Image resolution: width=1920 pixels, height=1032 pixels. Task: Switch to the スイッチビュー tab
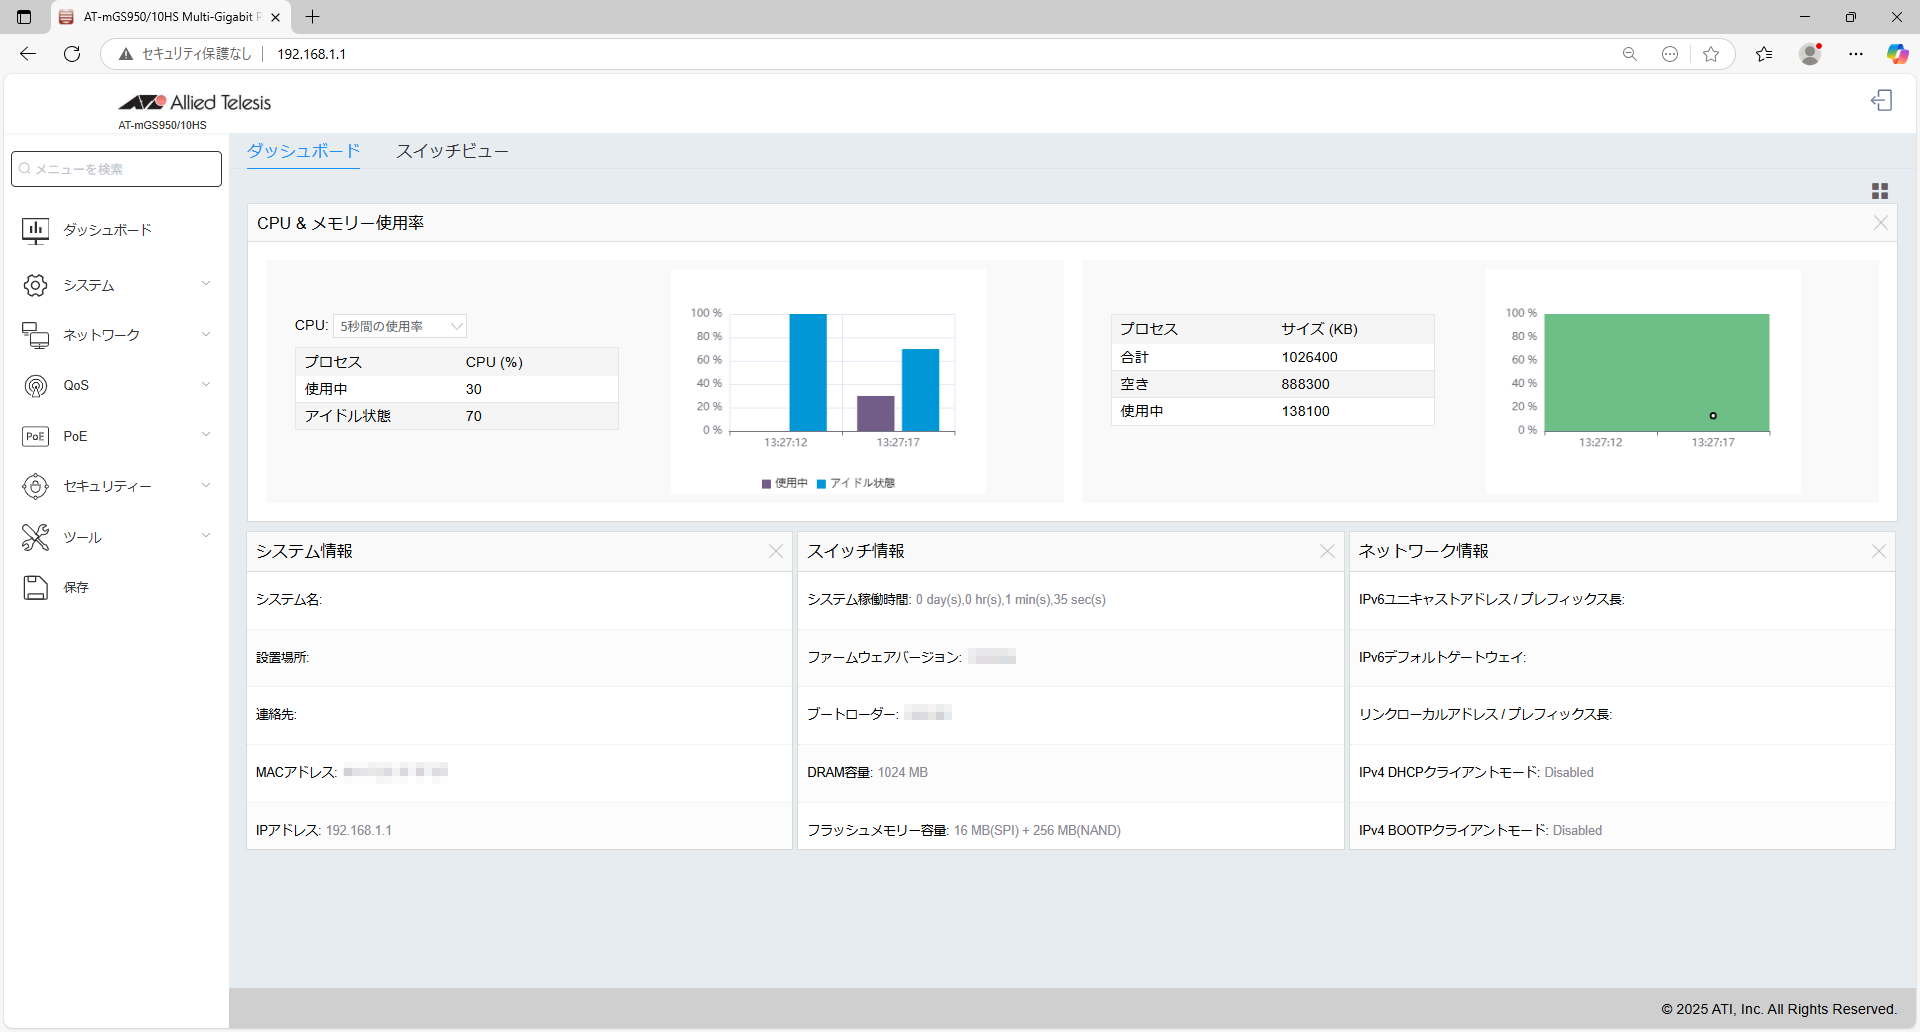[x=452, y=151]
